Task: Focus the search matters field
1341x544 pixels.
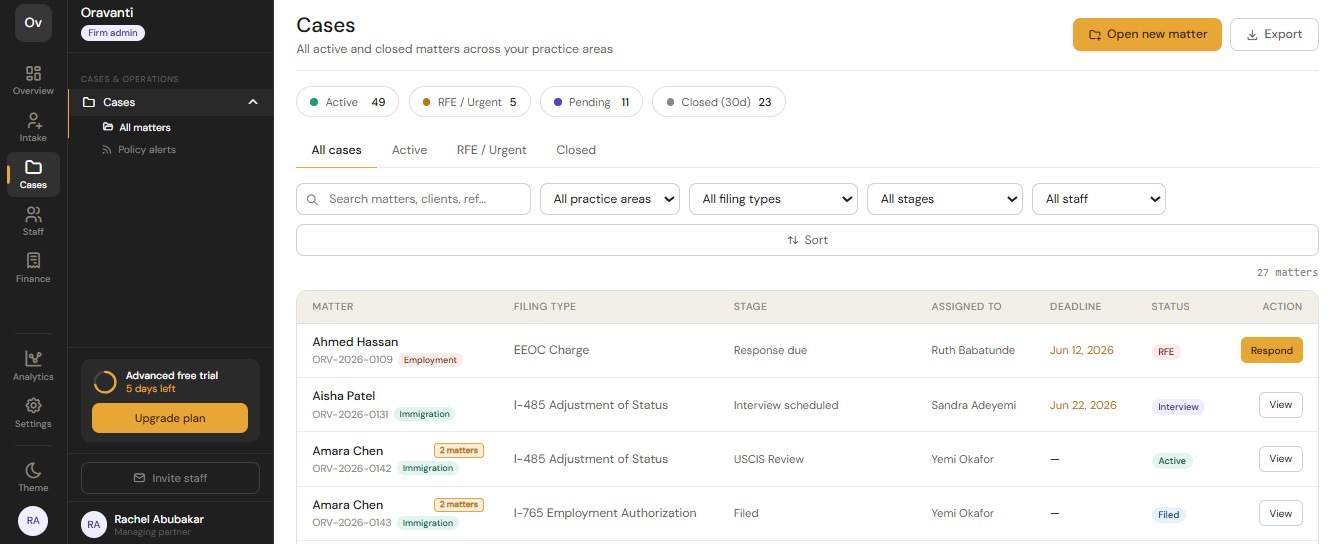Action: (x=413, y=199)
